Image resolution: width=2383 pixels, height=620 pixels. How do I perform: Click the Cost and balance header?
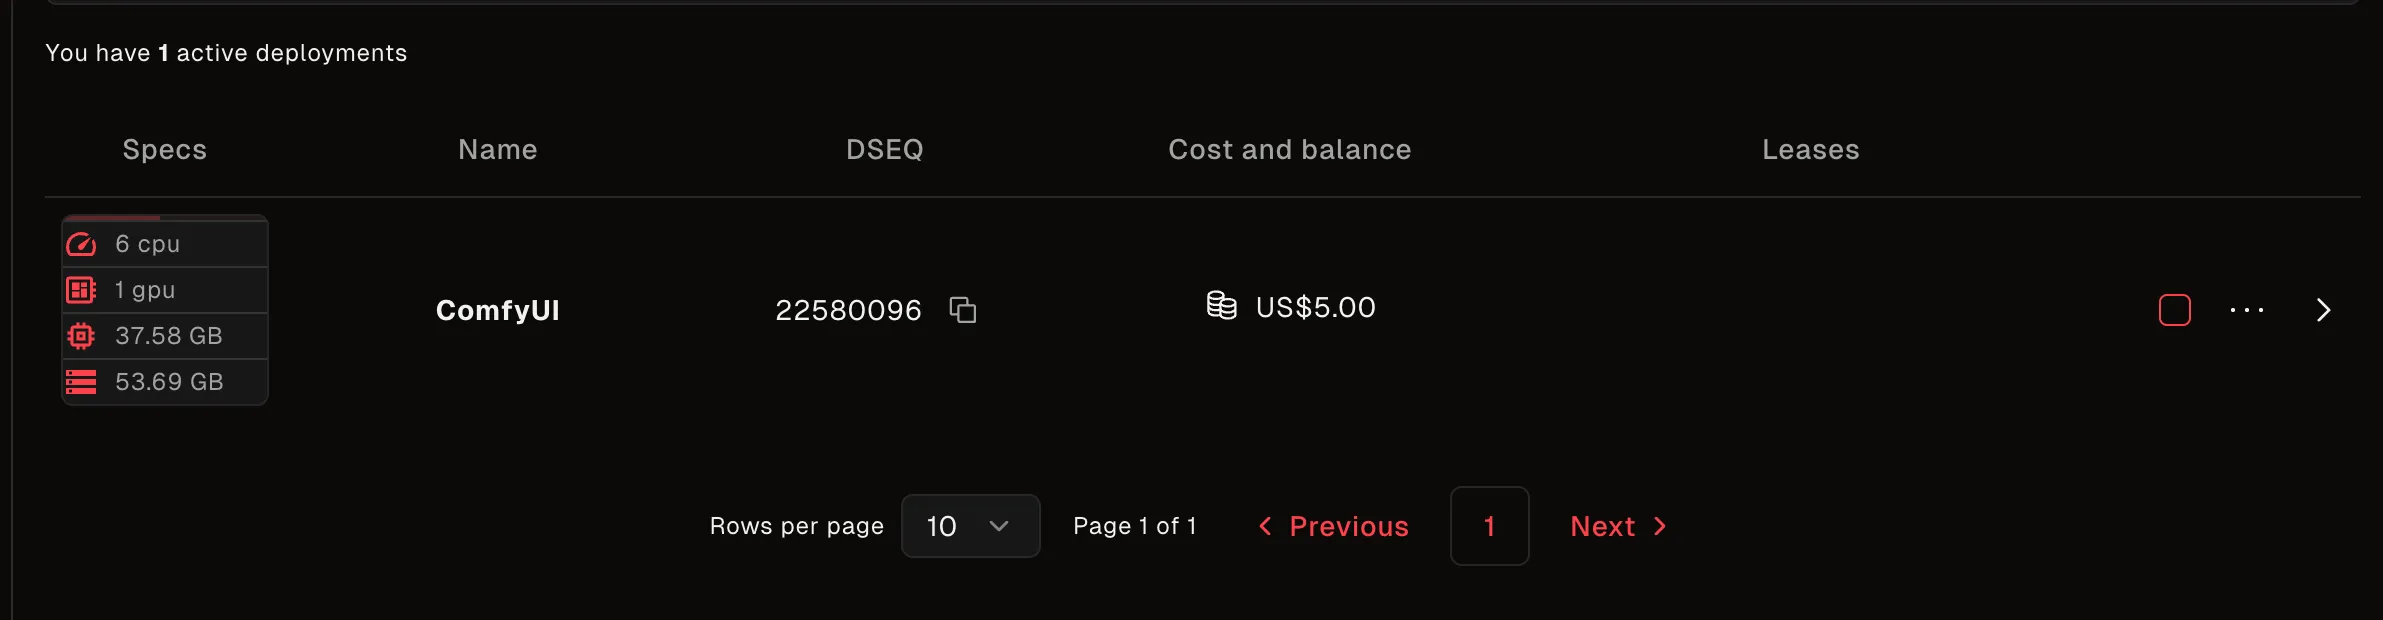click(1290, 150)
